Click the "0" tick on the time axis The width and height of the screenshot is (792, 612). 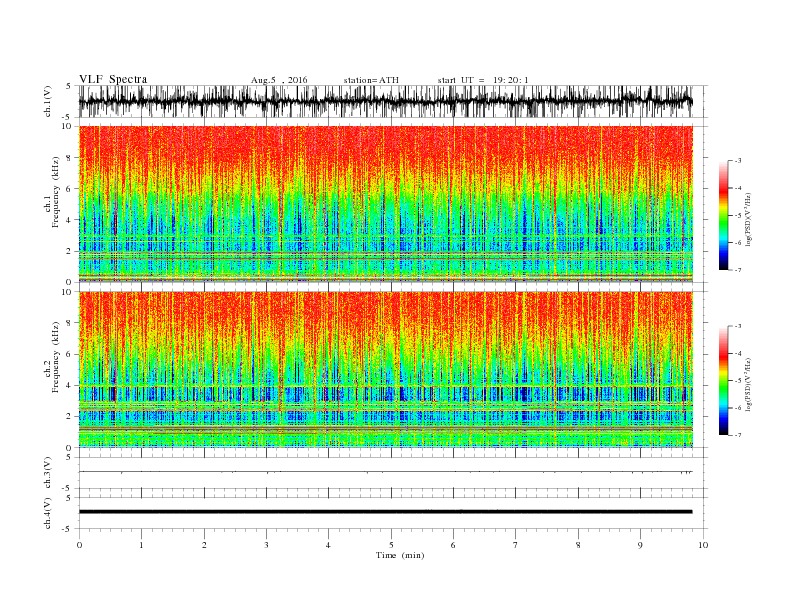(79, 545)
